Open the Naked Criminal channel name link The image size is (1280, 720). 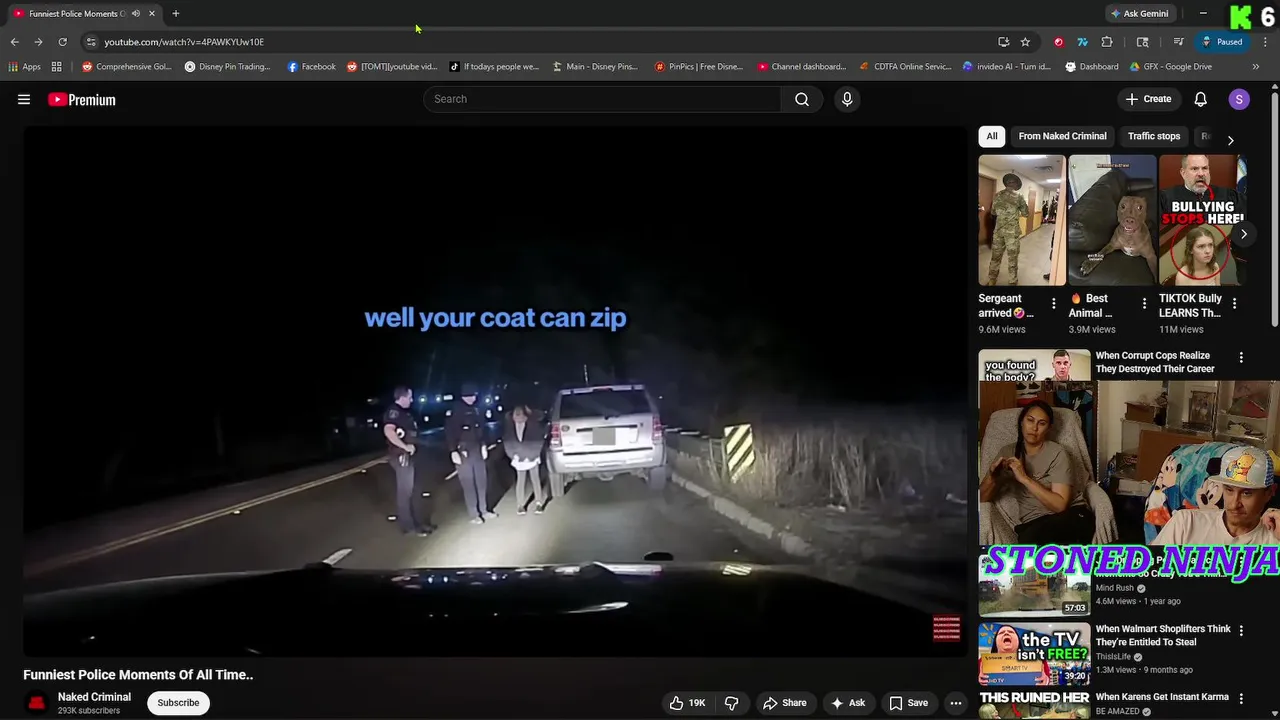pos(94,697)
